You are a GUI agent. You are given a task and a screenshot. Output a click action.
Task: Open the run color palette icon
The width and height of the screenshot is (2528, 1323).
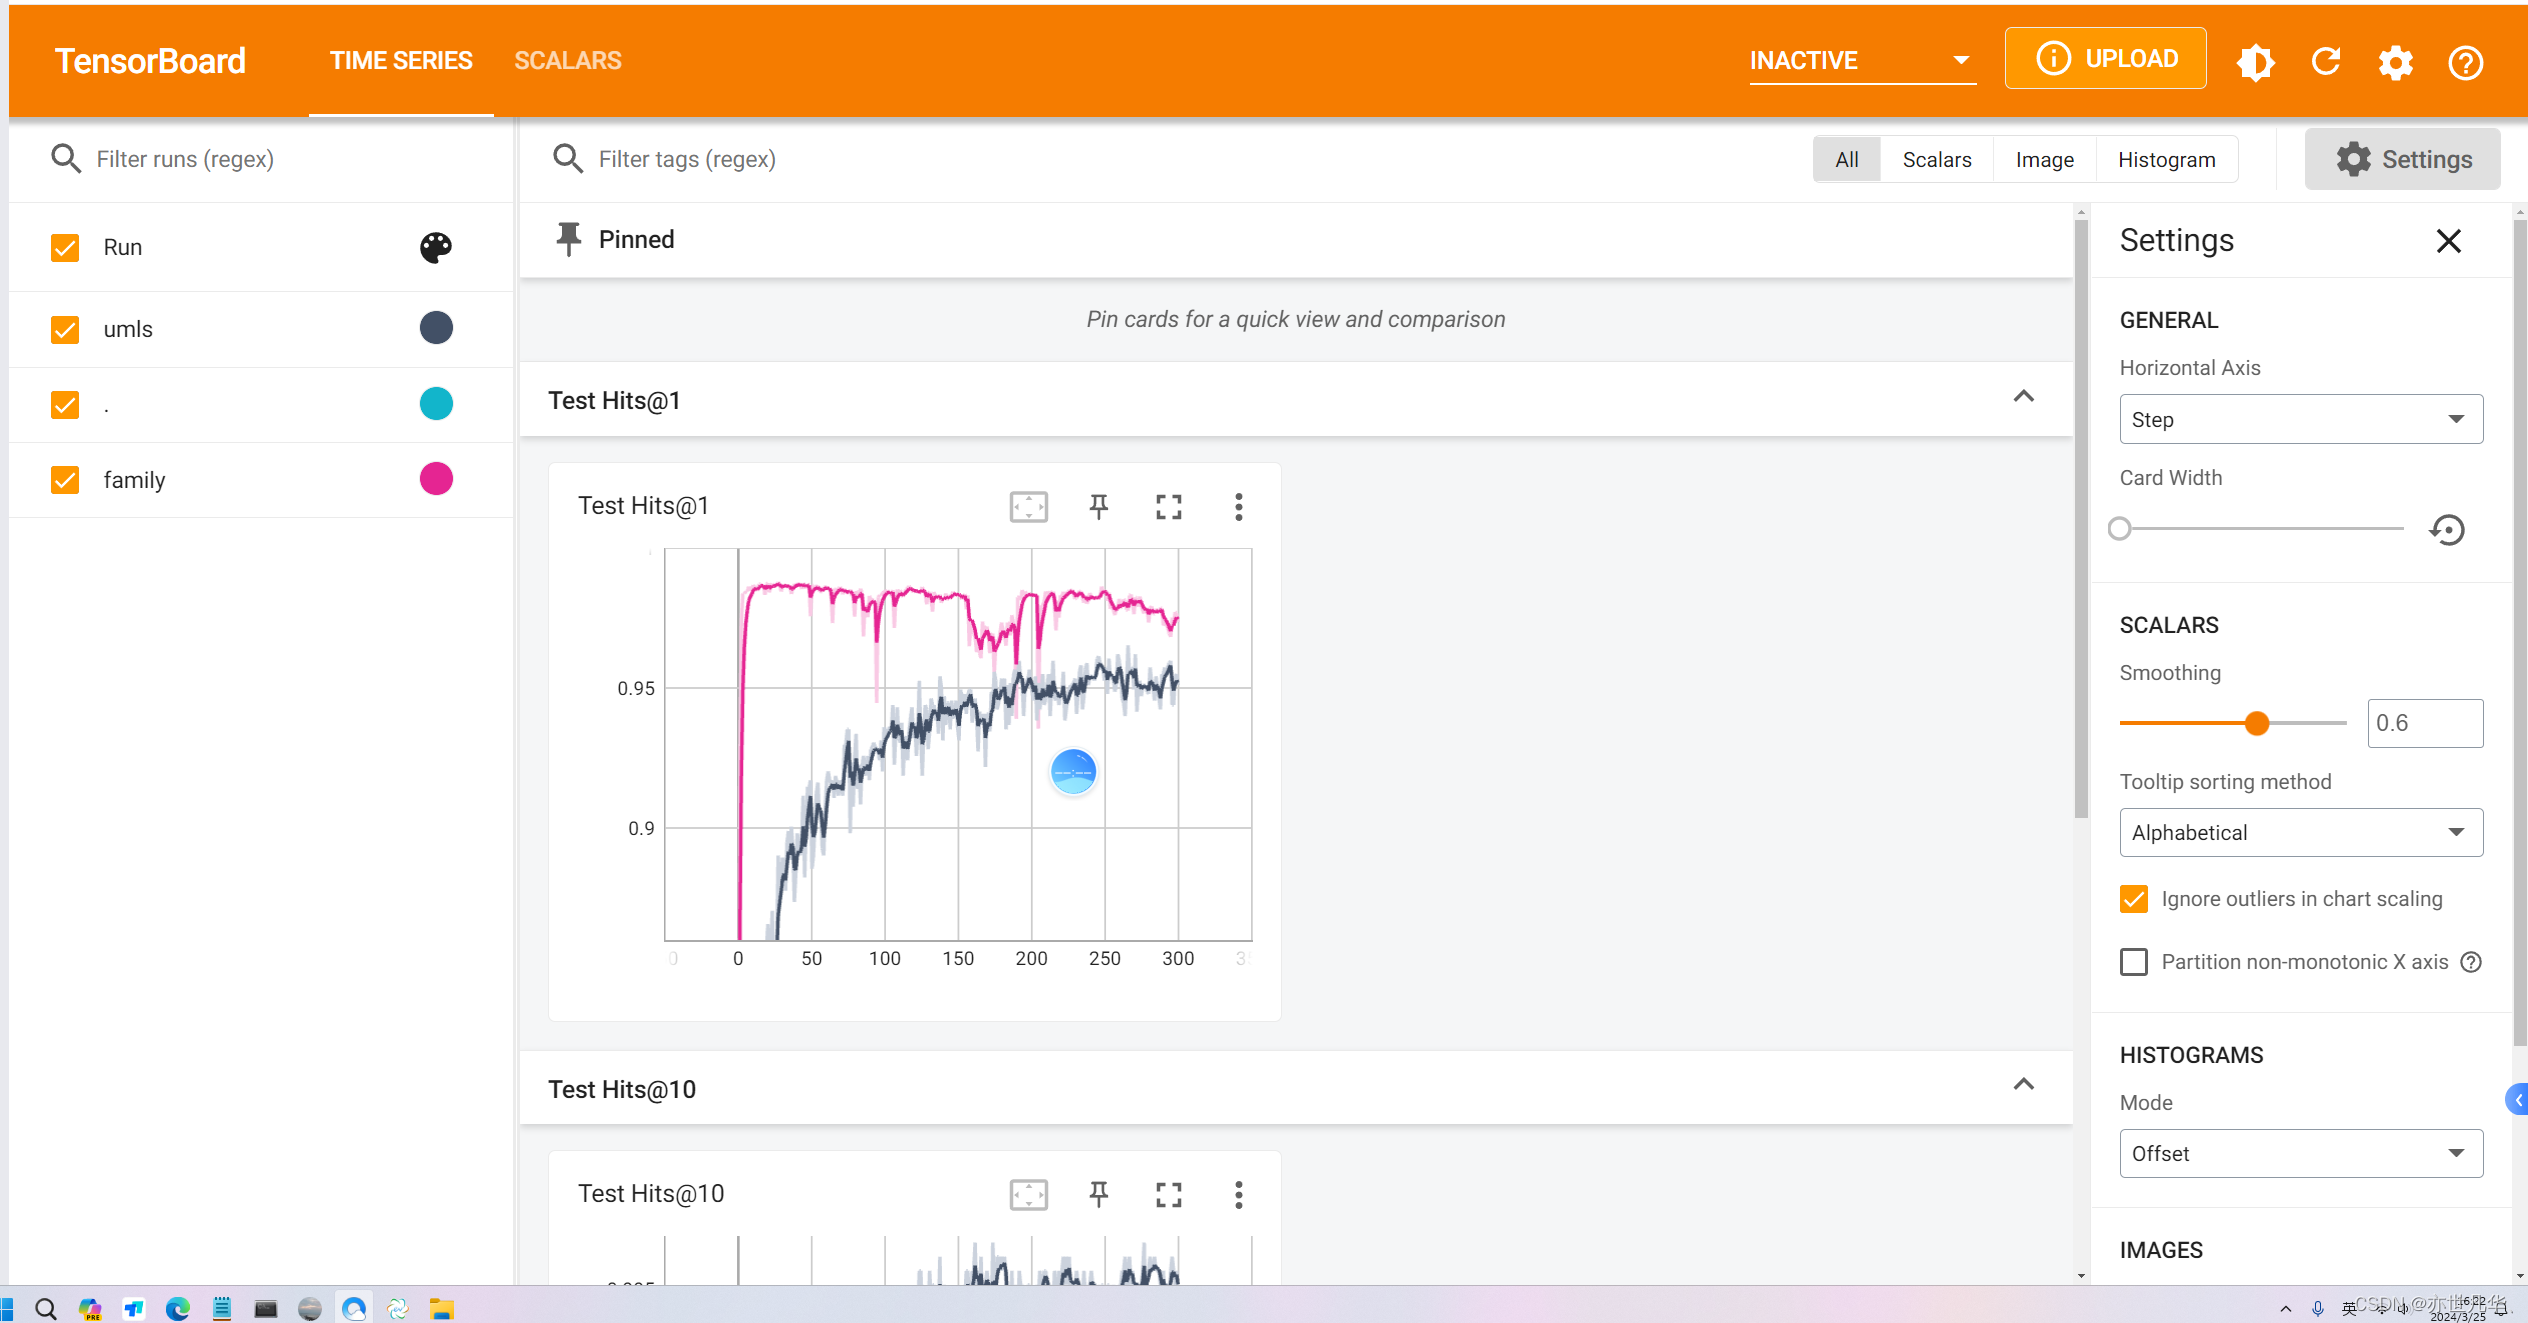pyautogui.click(x=435, y=247)
